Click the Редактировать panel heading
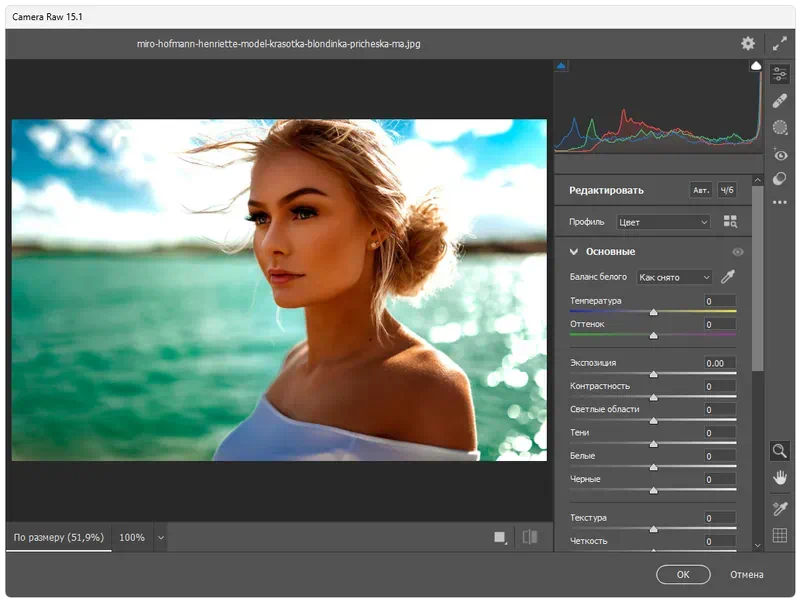Screen dimensions: 800x602 (x=606, y=190)
